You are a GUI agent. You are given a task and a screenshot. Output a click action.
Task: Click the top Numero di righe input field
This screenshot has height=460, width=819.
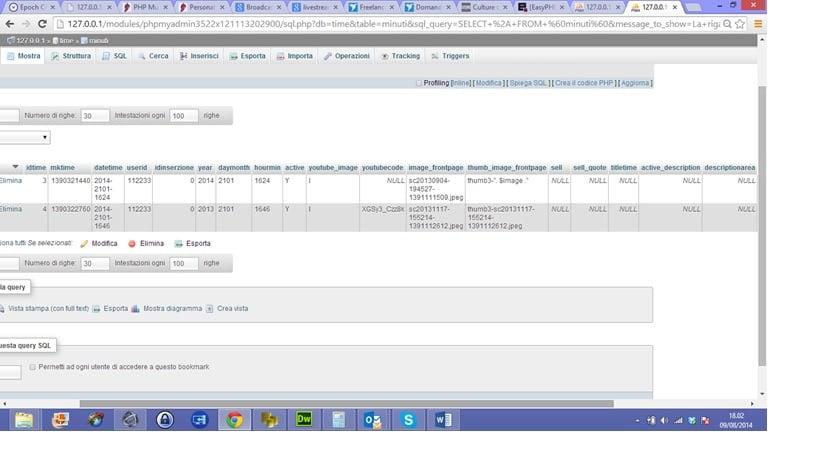coord(95,116)
